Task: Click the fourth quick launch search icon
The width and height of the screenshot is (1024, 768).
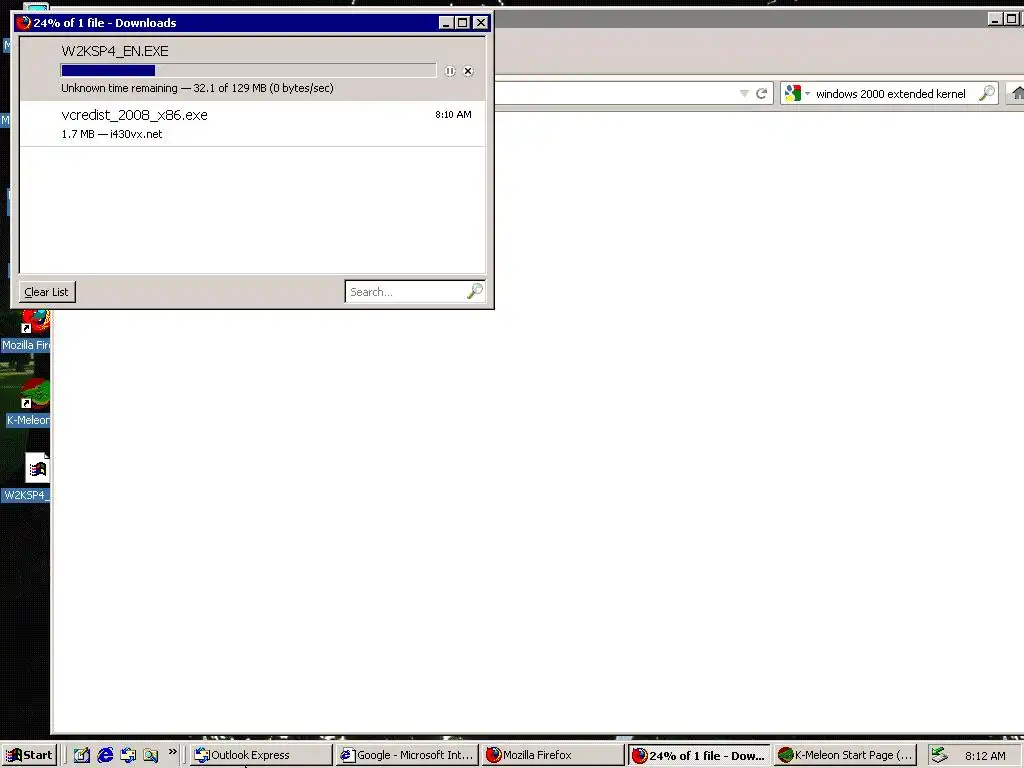Action: pos(151,755)
